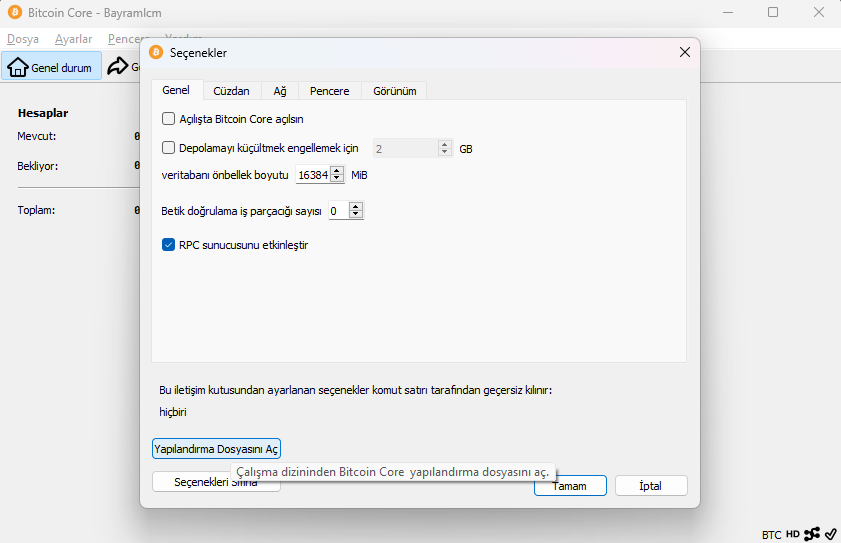This screenshot has height=543, width=841.
Task: Click the prune size GB input field
Action: pos(405,149)
